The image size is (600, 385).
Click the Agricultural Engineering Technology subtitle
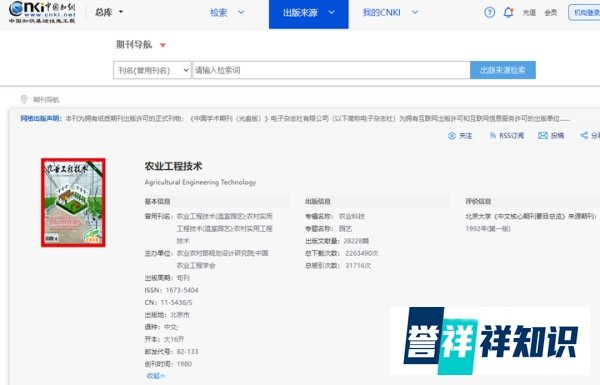pyautogui.click(x=200, y=182)
